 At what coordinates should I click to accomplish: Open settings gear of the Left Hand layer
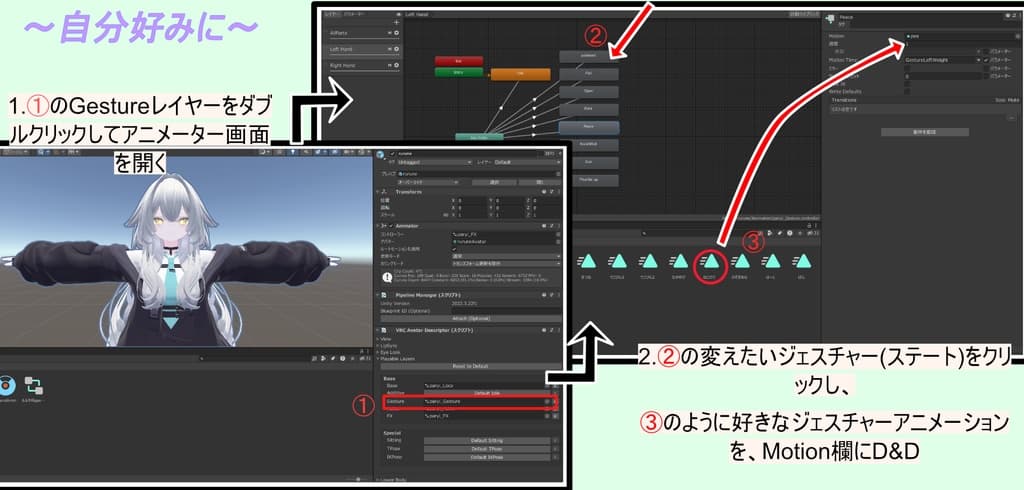[x=396, y=49]
